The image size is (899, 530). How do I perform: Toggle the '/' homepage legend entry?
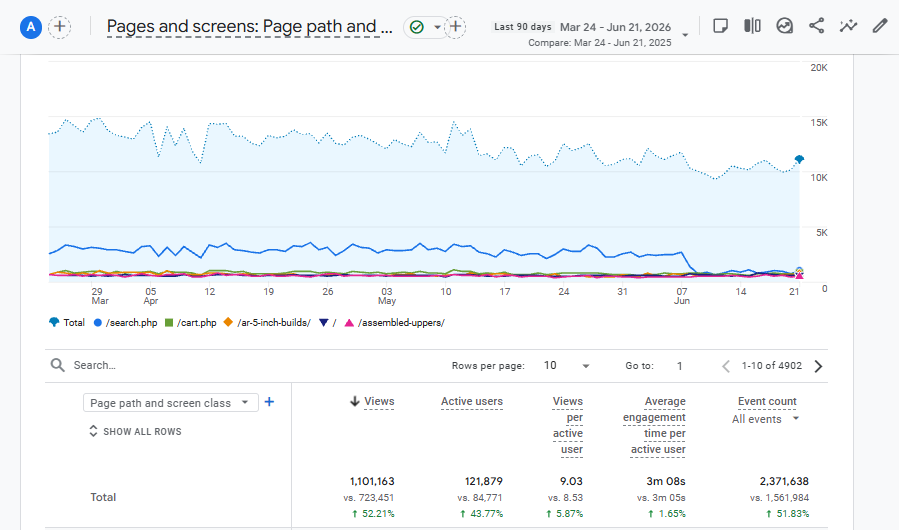(327, 322)
